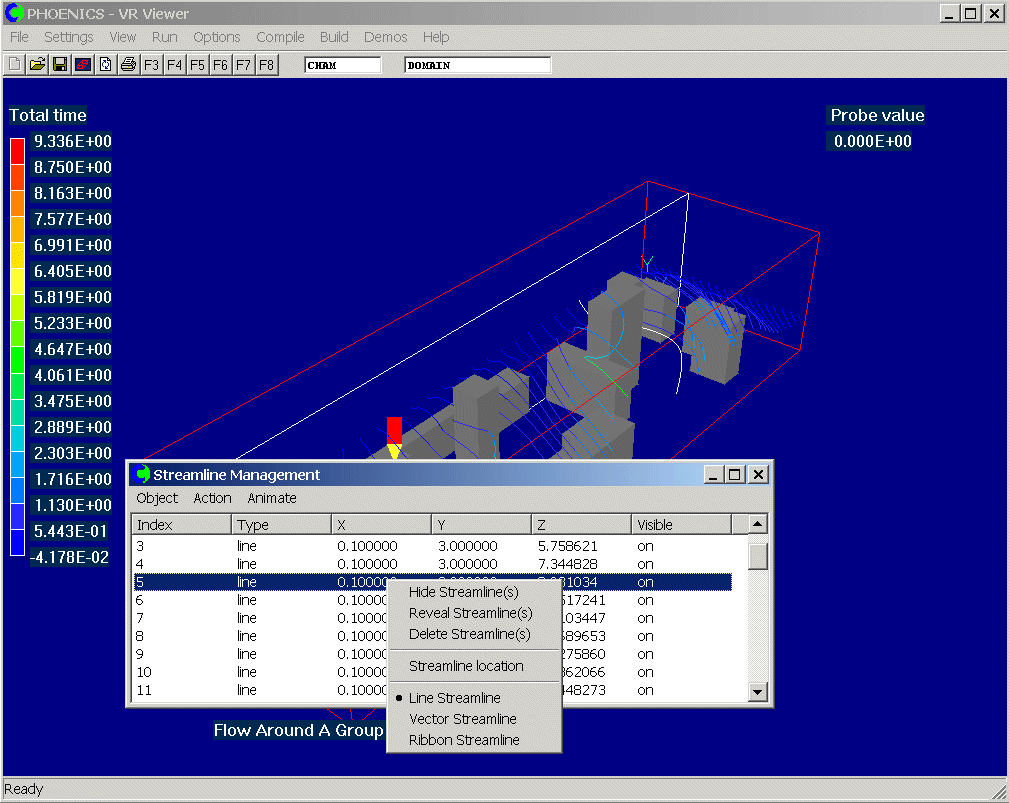
Task: Click Z value 5.758621 in row 3
Action: point(568,546)
